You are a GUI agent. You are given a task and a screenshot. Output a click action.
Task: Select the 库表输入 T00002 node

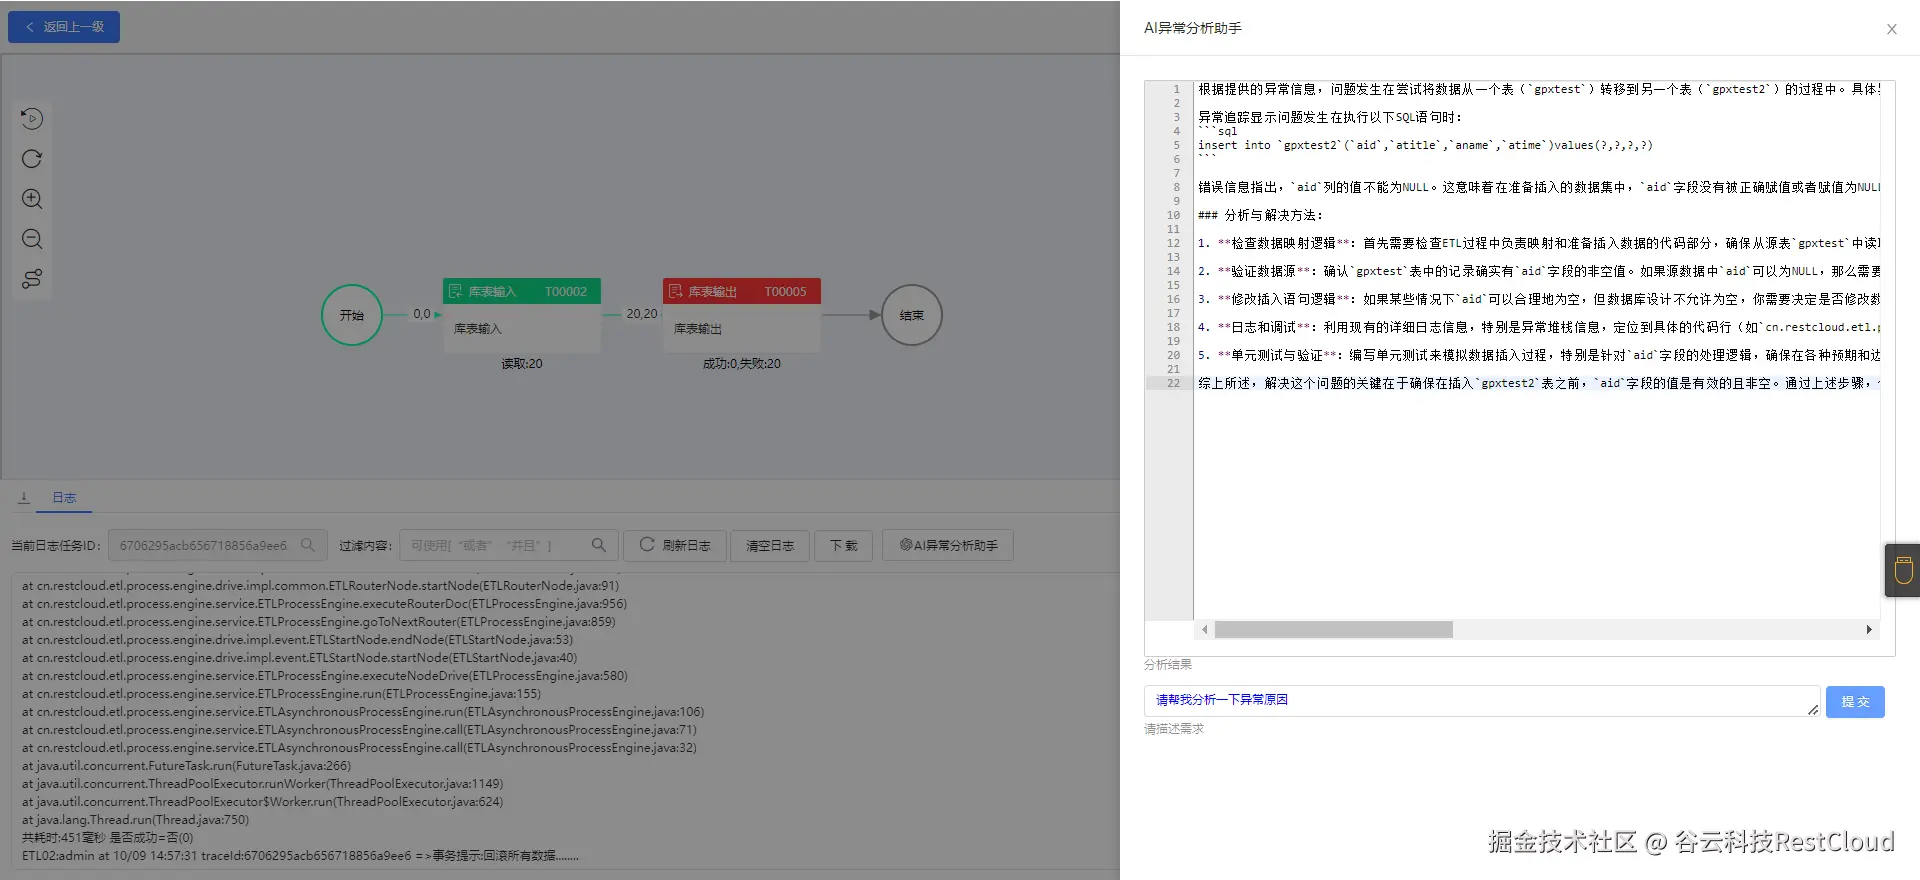coord(522,315)
